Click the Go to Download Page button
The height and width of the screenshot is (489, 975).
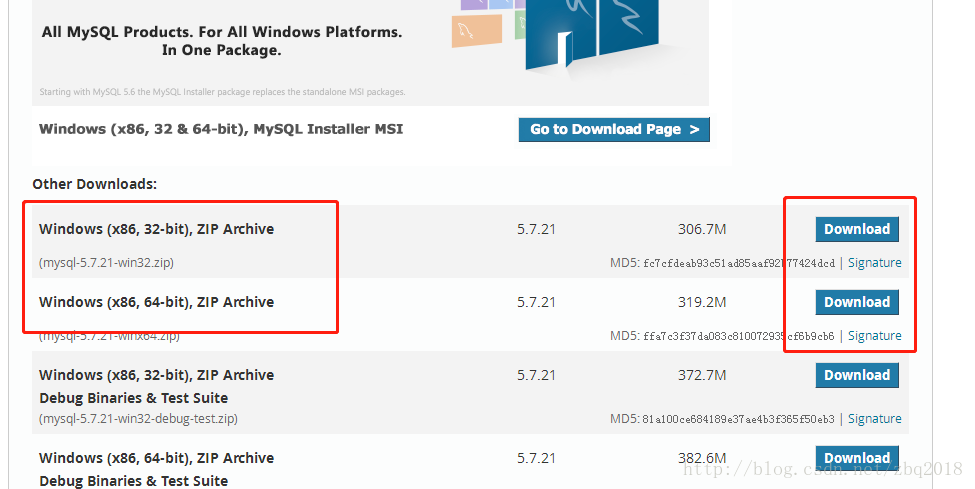[614, 129]
